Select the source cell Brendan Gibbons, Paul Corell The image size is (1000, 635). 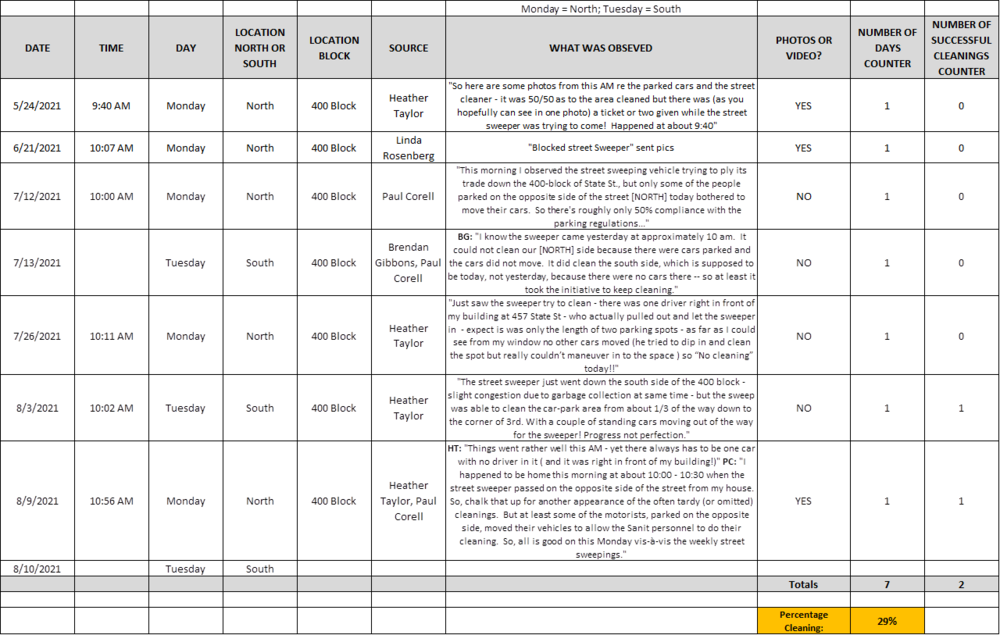tap(408, 263)
